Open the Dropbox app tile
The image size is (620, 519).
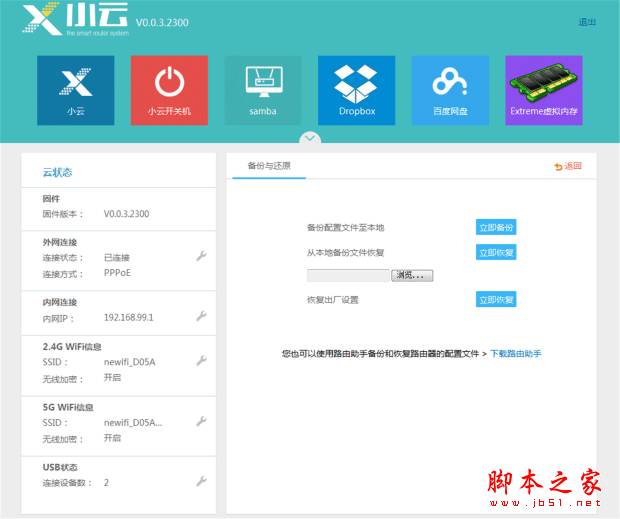click(357, 91)
